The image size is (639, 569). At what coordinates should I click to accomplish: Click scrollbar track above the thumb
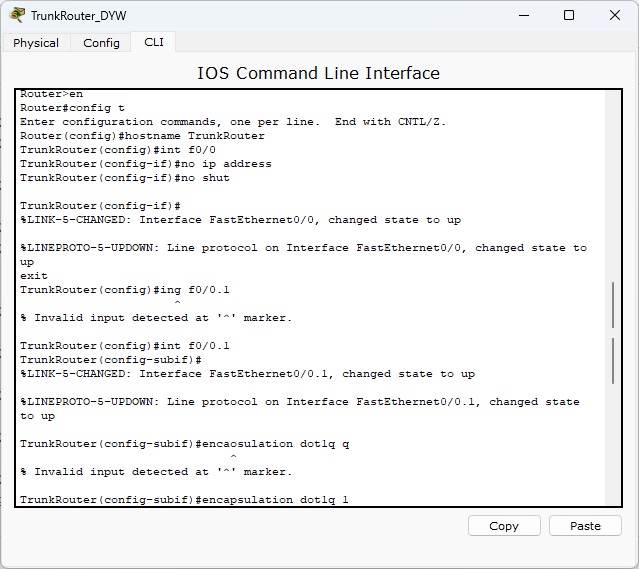click(x=613, y=185)
